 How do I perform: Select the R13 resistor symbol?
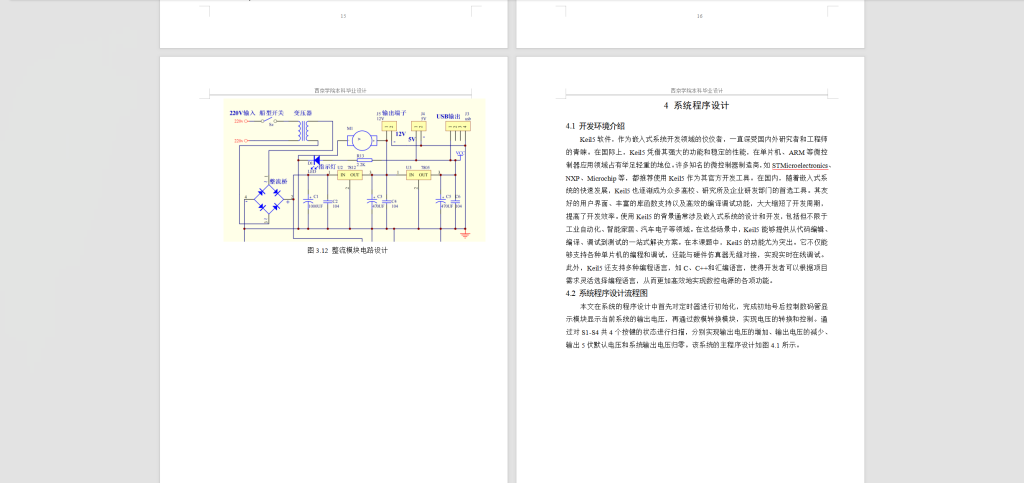click(364, 160)
